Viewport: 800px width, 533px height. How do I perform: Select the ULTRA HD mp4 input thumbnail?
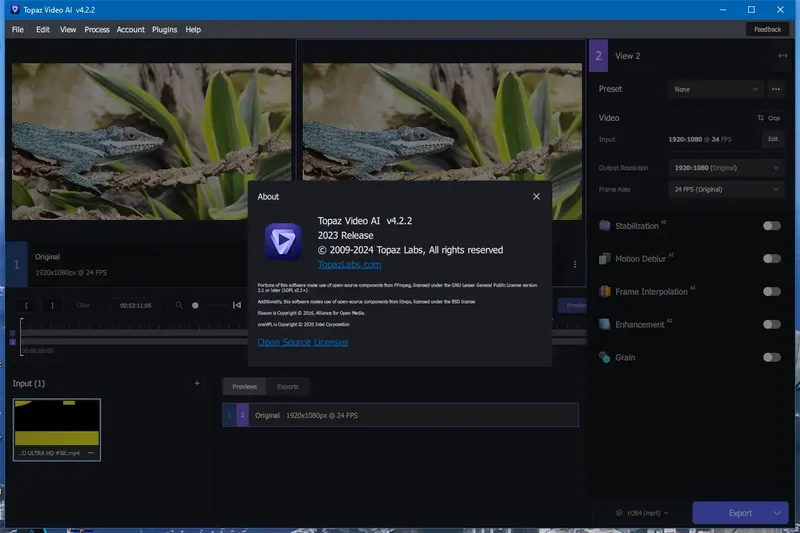pos(57,429)
